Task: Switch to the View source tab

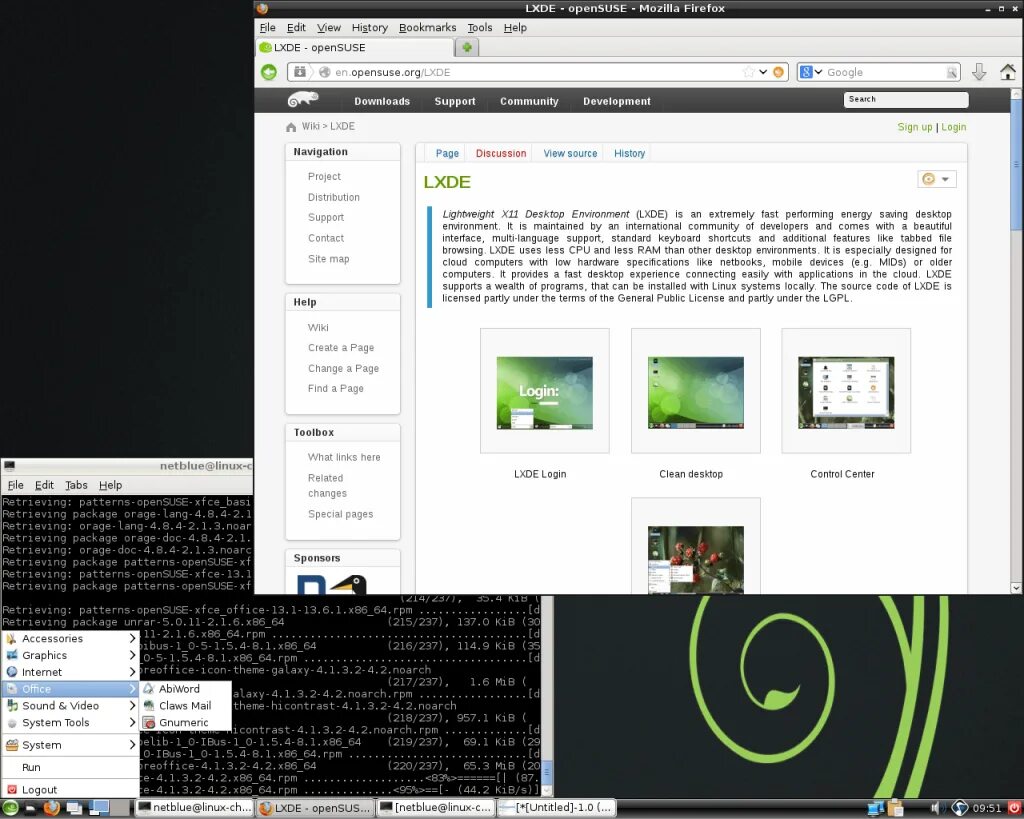Action: (x=570, y=153)
